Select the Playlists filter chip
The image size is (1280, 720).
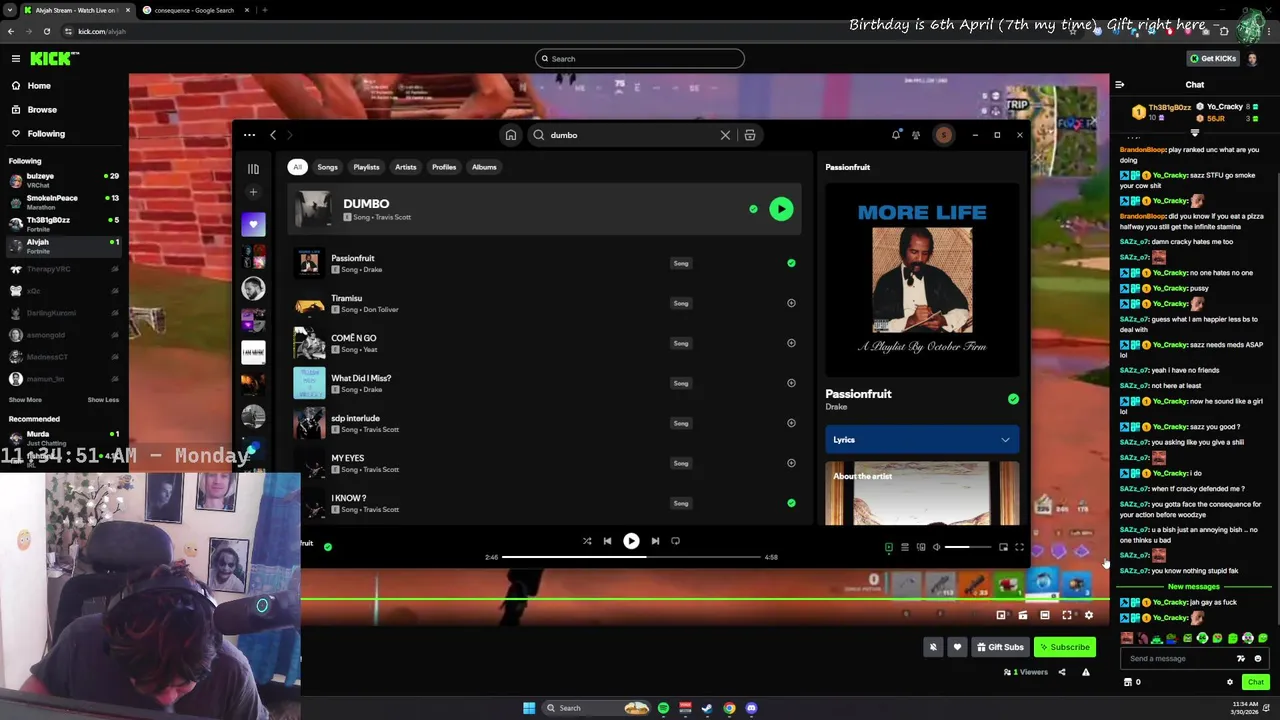click(x=366, y=167)
